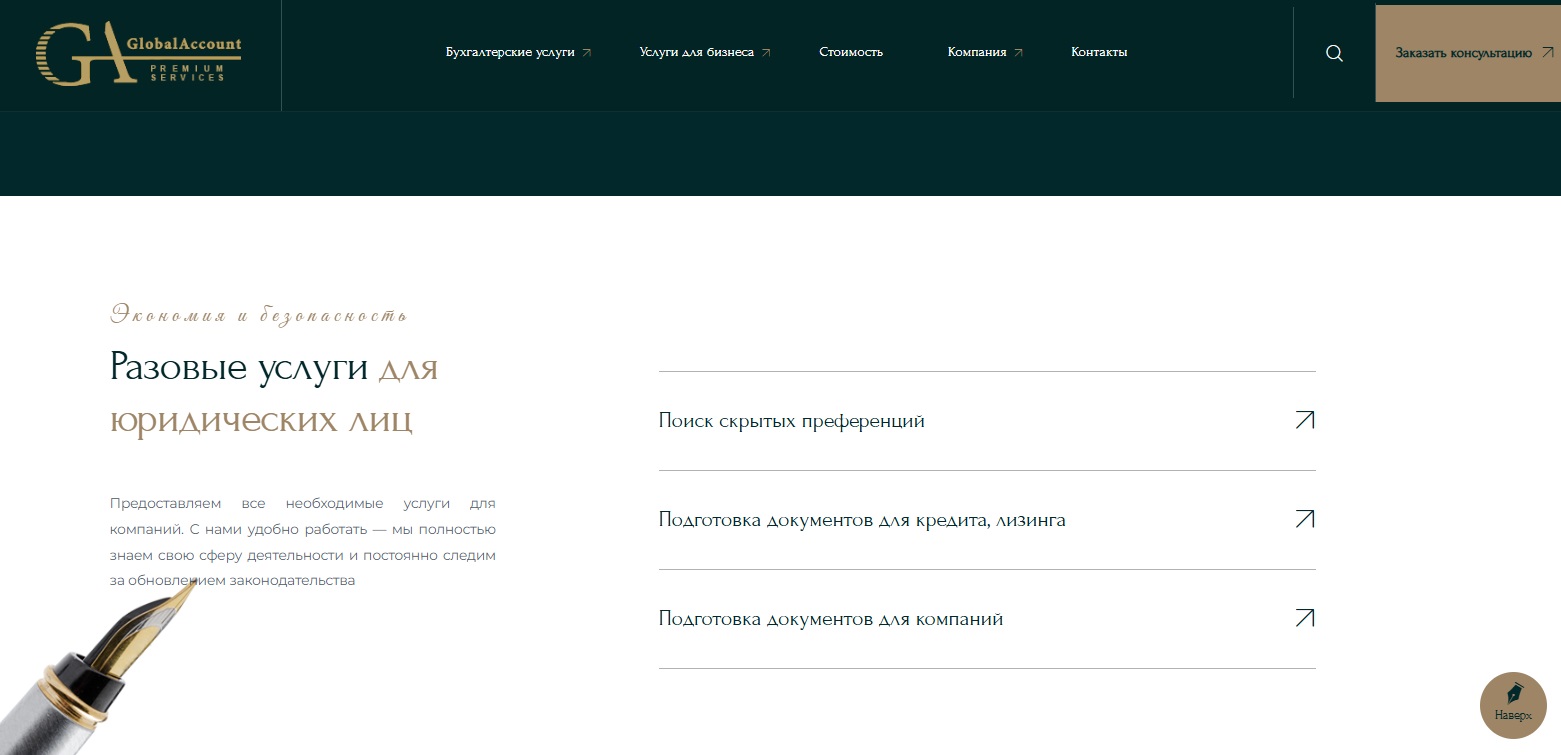
Task: Select Услуги для бизнеса in navigation
Action: [x=696, y=52]
